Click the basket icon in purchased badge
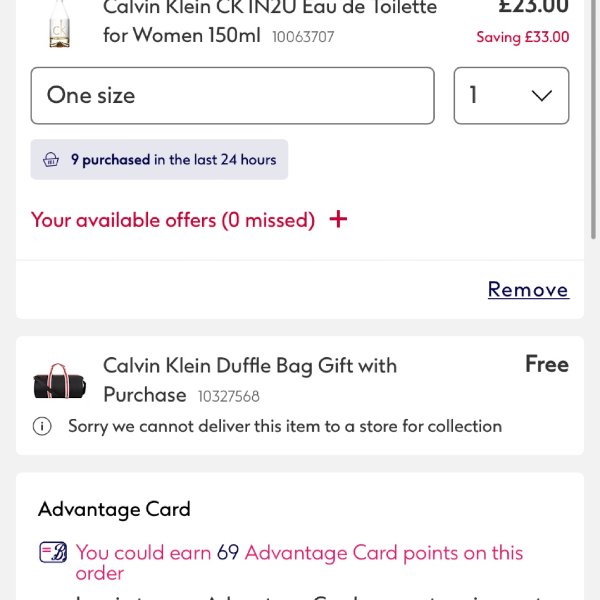The height and width of the screenshot is (600, 600). 51,160
